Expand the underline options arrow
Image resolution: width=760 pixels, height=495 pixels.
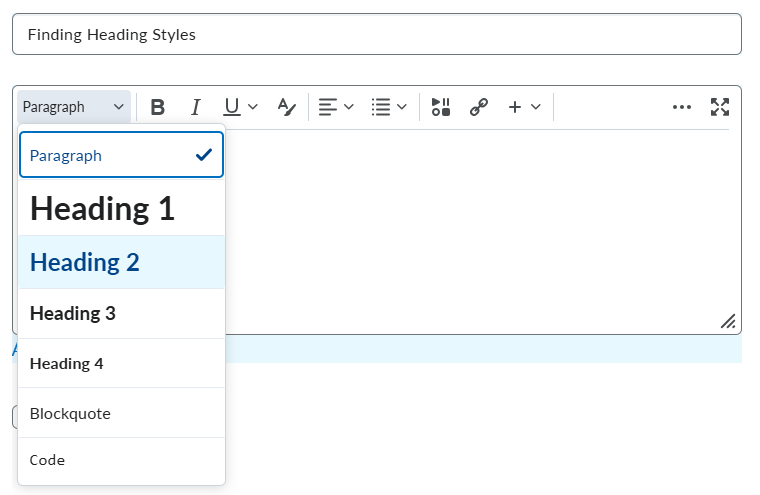click(x=253, y=107)
